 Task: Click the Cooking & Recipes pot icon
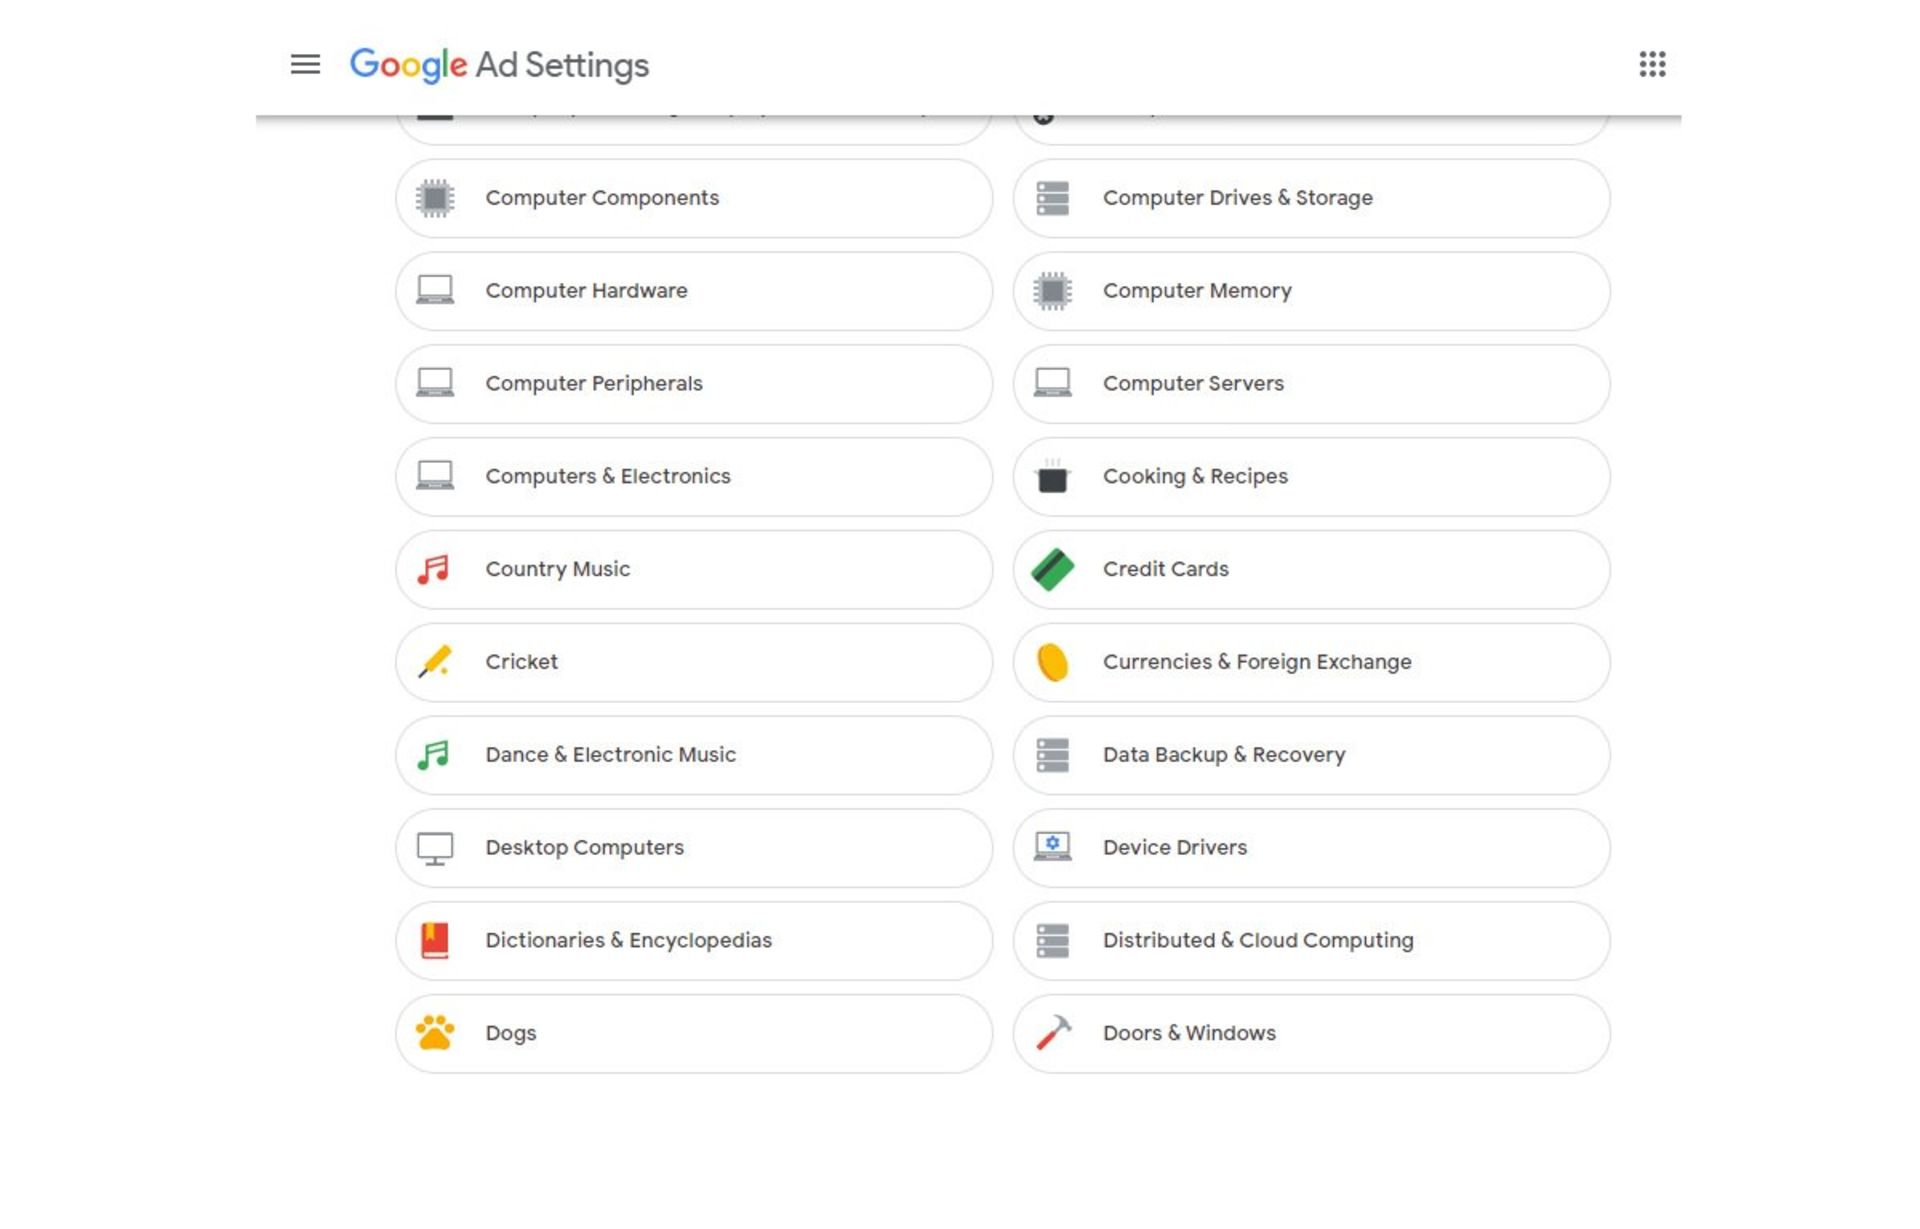tap(1052, 477)
